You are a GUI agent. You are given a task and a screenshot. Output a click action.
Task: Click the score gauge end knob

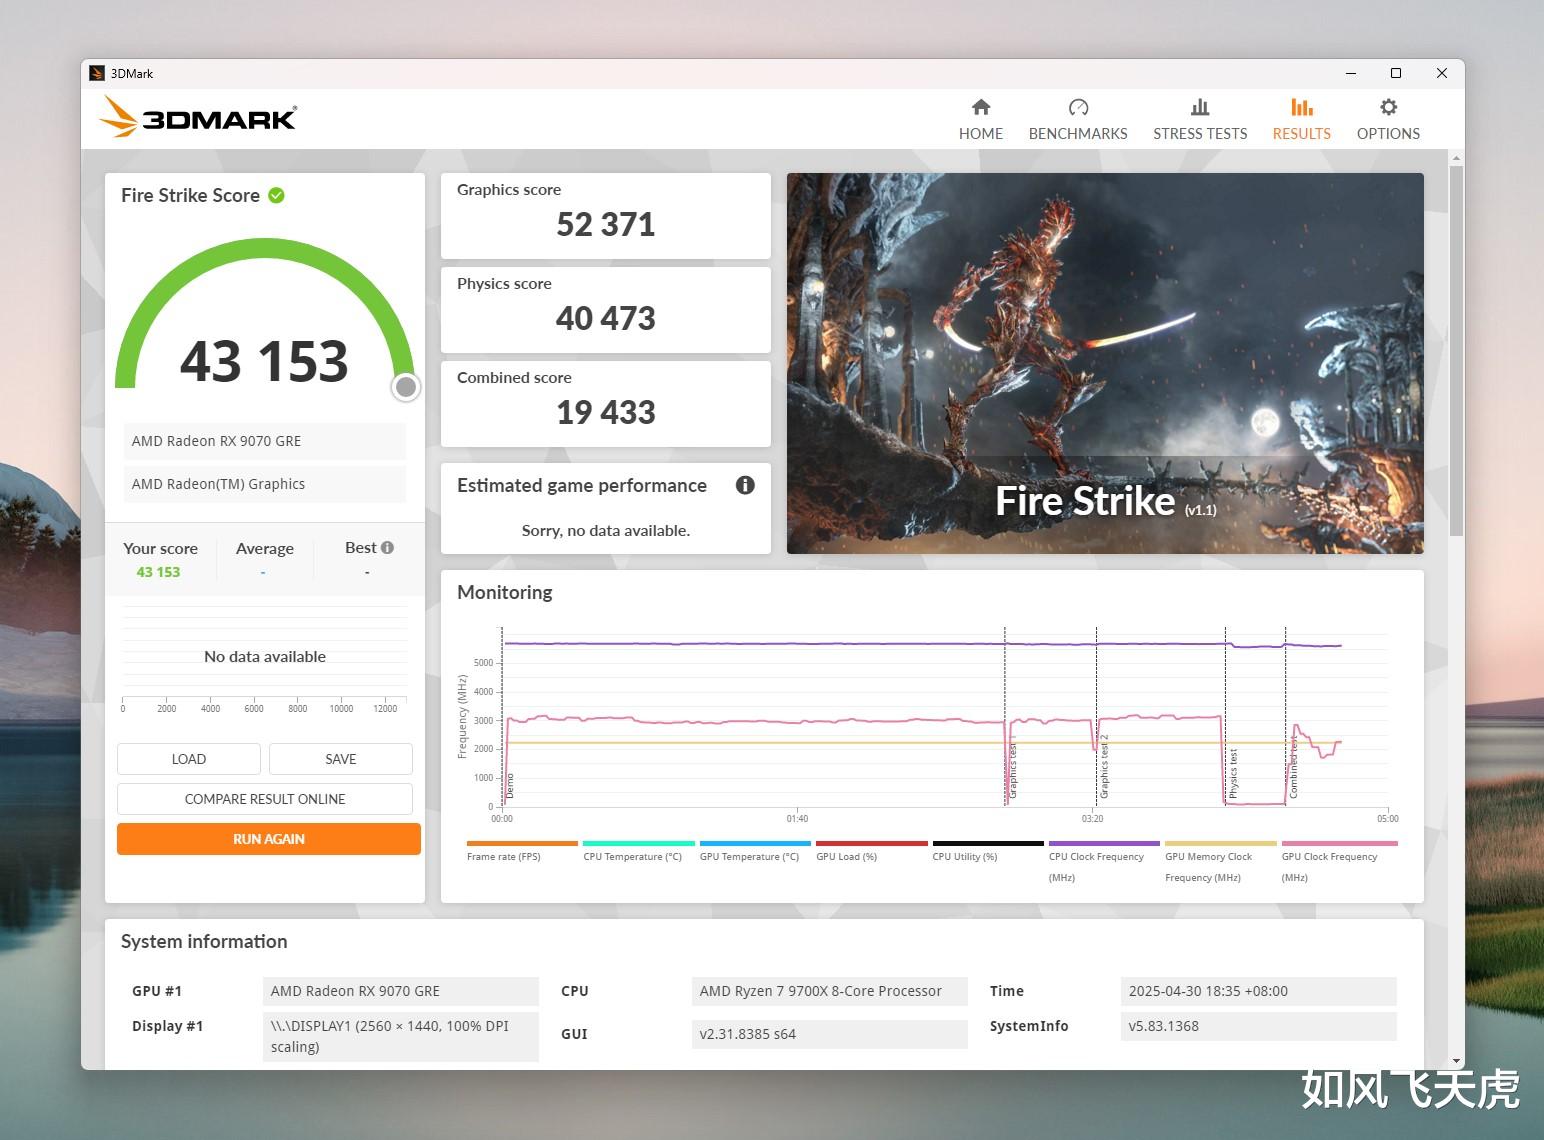tap(405, 387)
